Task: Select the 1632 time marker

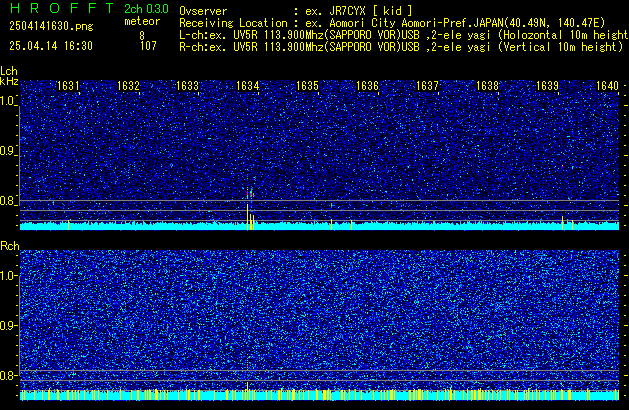Action: [x=128, y=86]
